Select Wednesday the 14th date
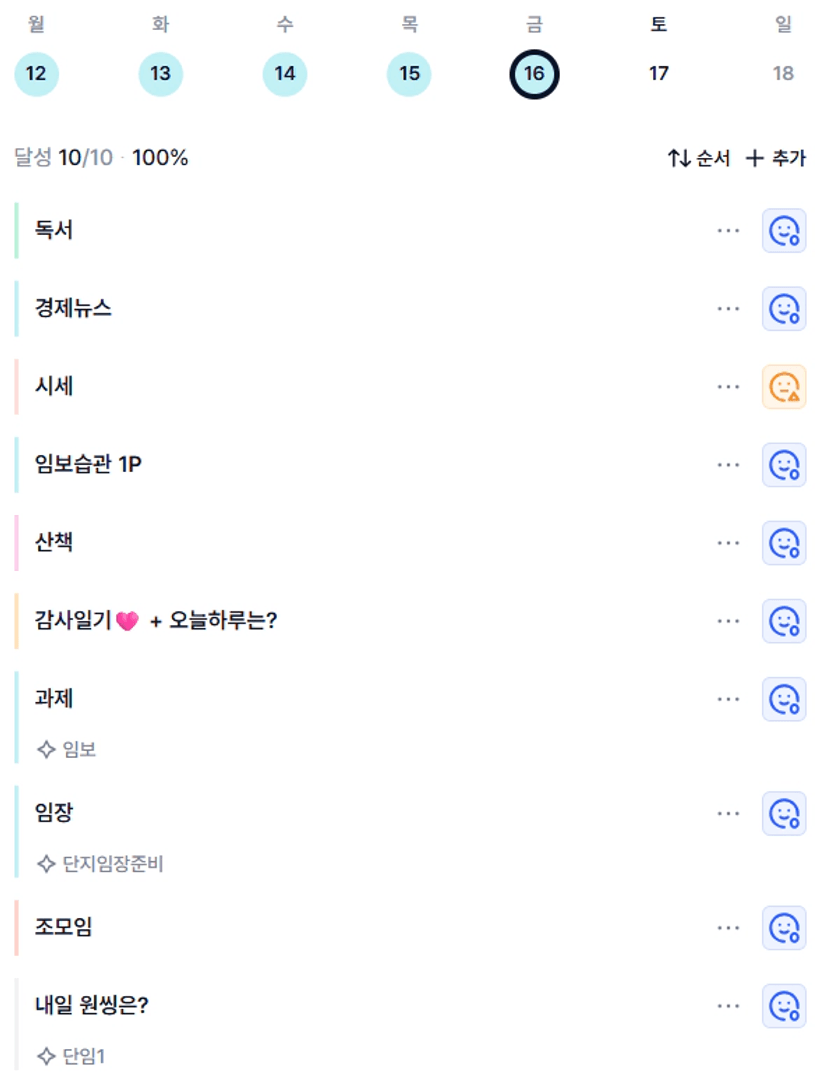This screenshot has height=1085, width=827. pos(285,74)
